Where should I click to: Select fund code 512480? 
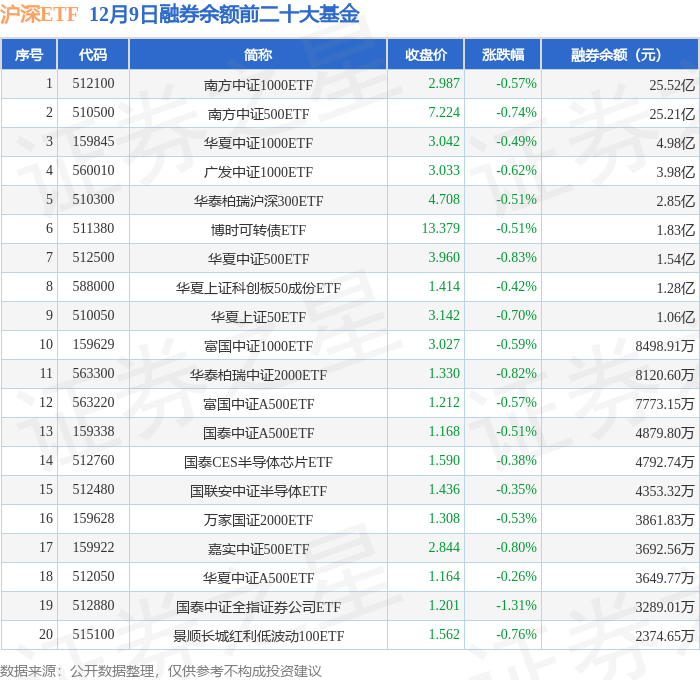tap(93, 490)
